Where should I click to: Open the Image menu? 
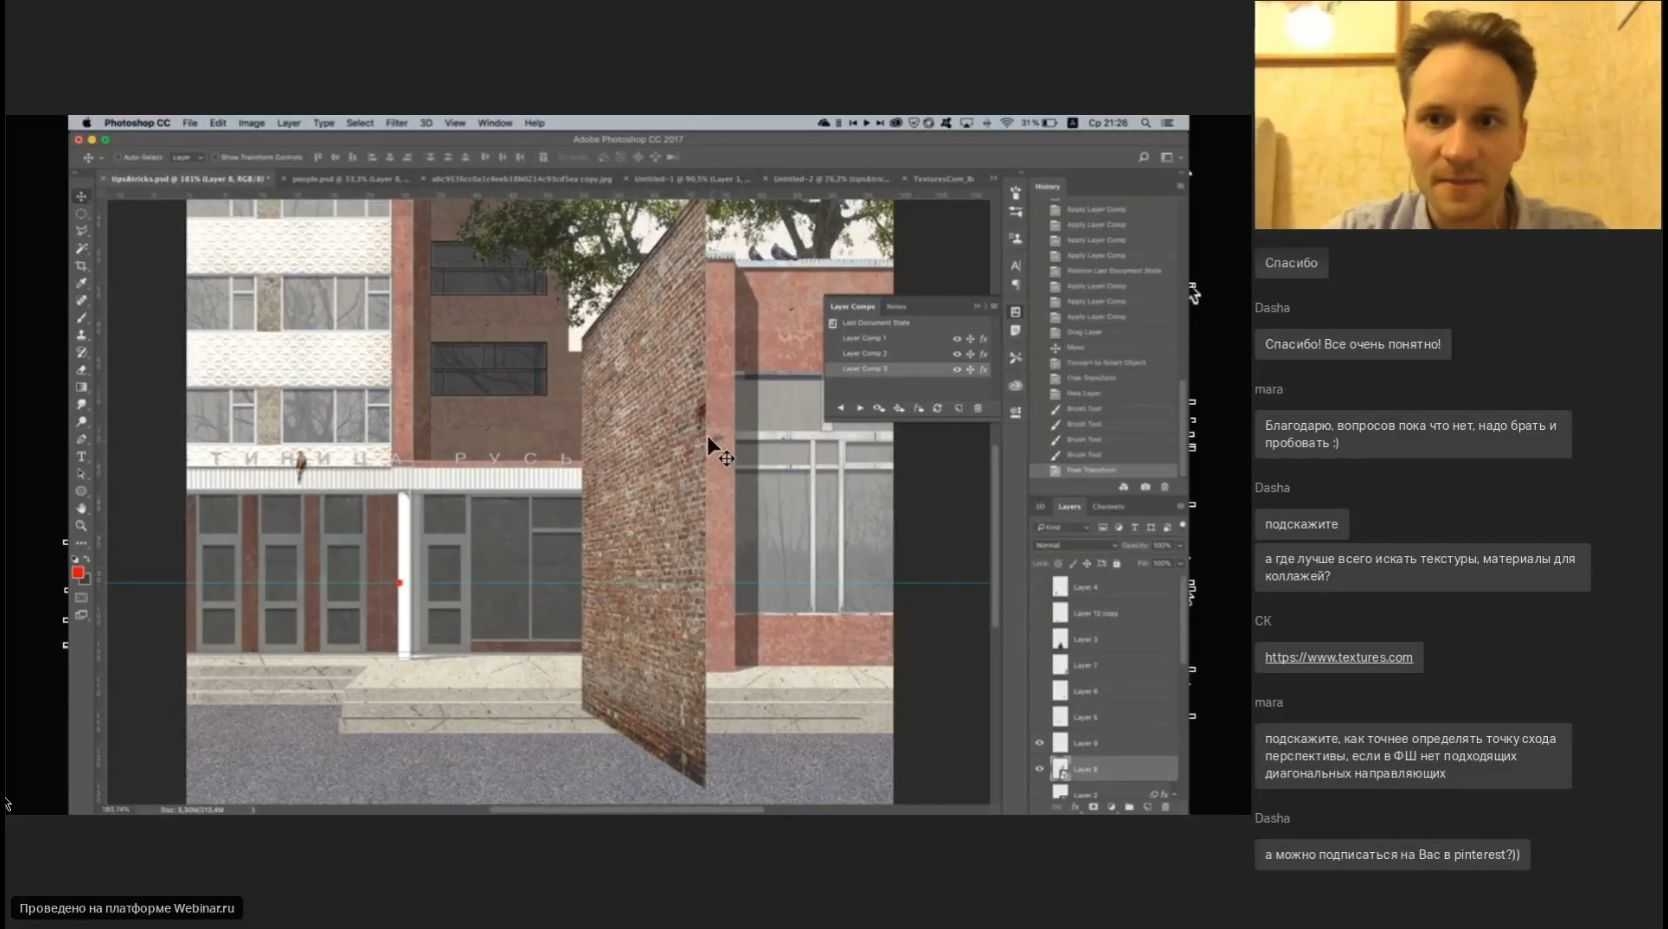[x=251, y=123]
